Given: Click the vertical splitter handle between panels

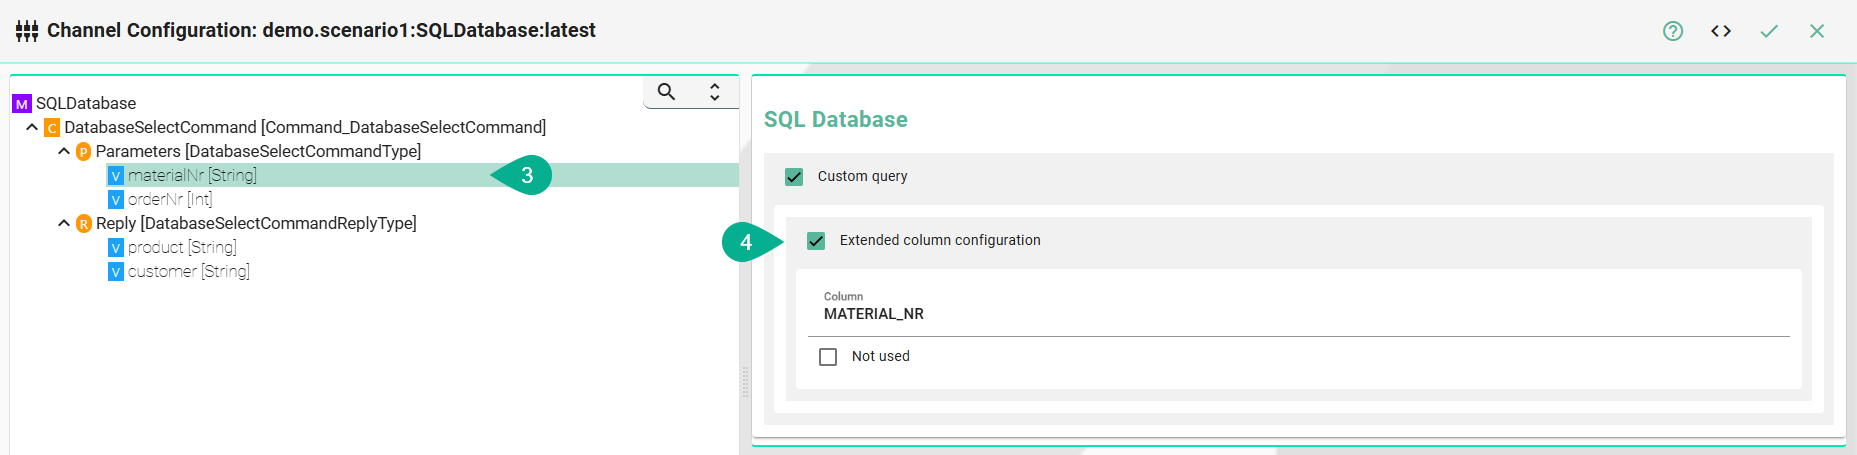Looking at the screenshot, I should (745, 382).
